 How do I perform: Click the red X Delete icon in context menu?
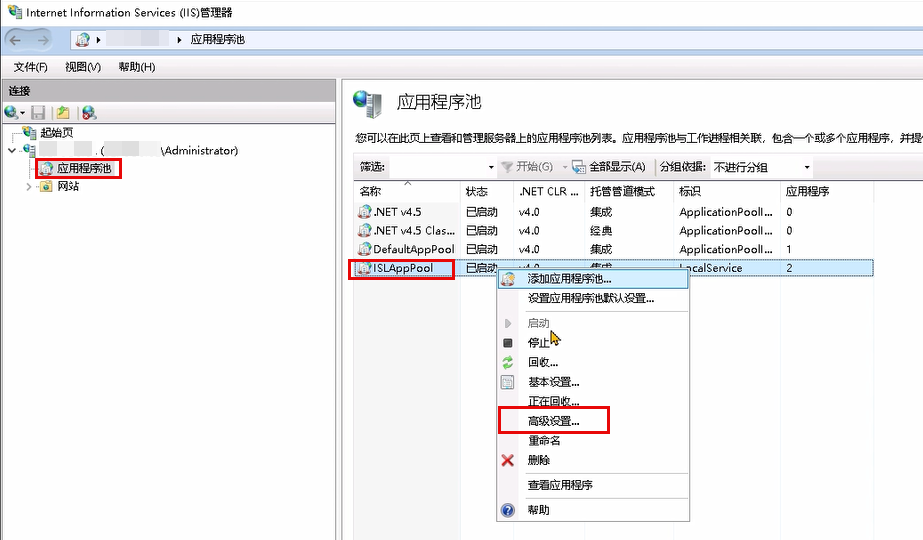[x=508, y=460]
